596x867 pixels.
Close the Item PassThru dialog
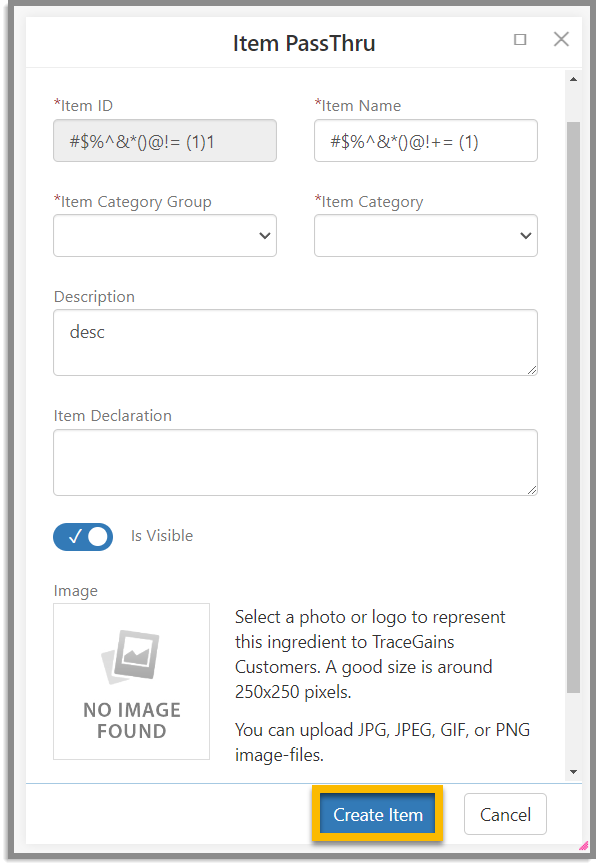(x=561, y=39)
